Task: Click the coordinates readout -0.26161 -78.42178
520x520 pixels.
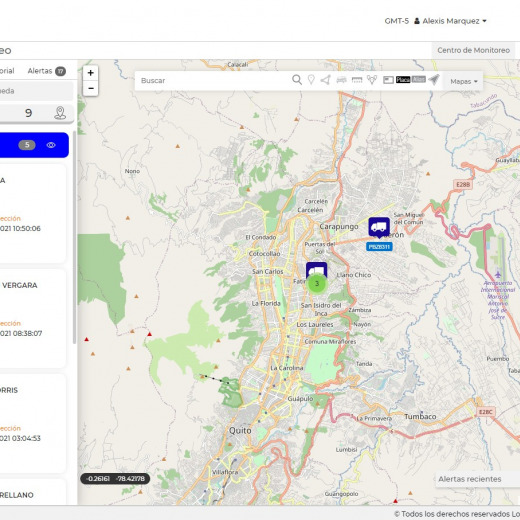Action: point(115,479)
